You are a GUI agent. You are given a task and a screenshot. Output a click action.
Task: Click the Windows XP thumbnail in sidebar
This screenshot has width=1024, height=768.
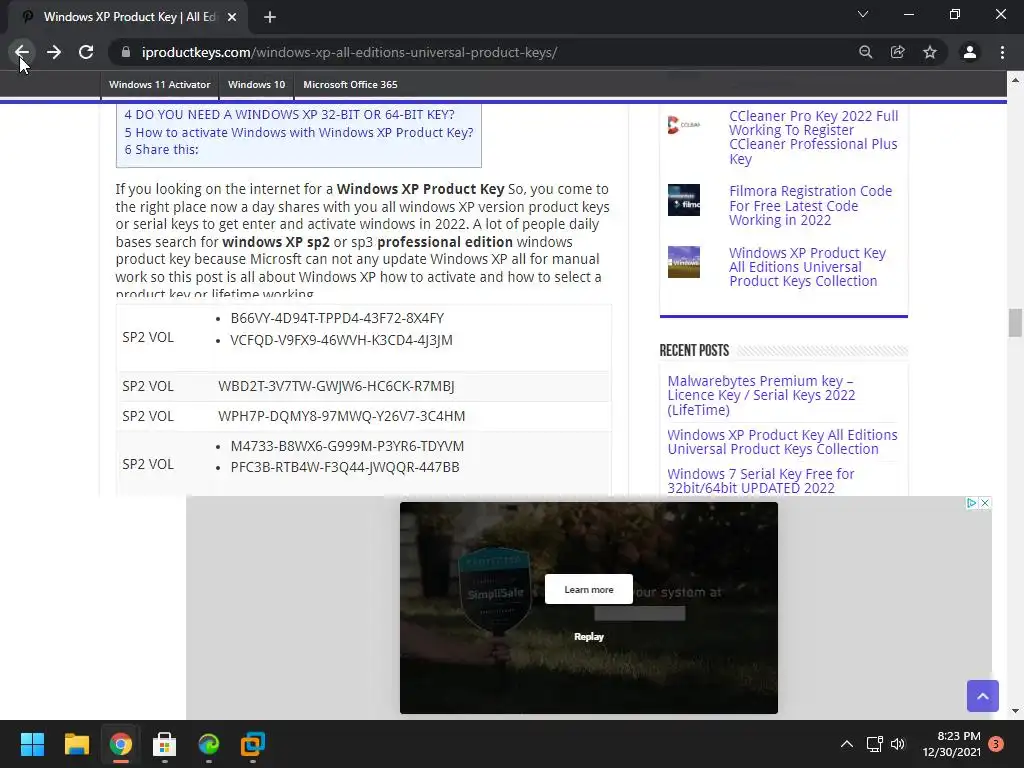click(684, 262)
